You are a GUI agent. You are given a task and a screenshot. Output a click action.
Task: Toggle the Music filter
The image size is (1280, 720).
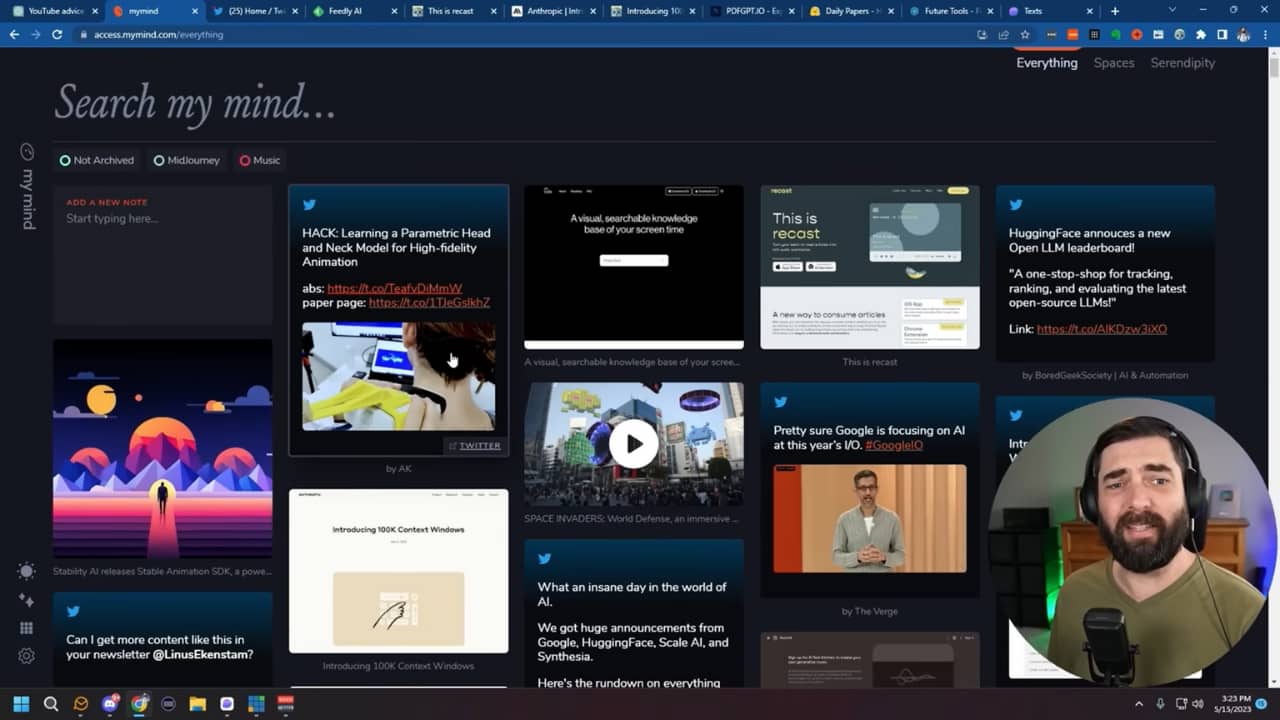[x=259, y=160]
